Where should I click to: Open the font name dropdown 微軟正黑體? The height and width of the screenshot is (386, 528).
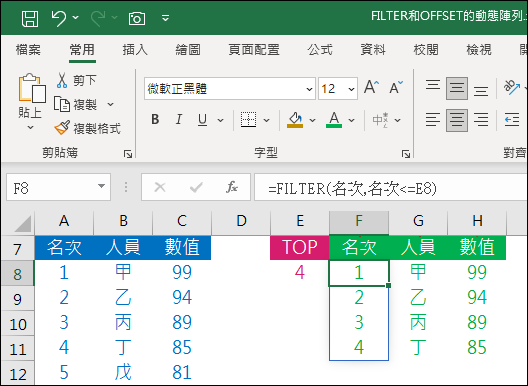pyautogui.click(x=309, y=89)
